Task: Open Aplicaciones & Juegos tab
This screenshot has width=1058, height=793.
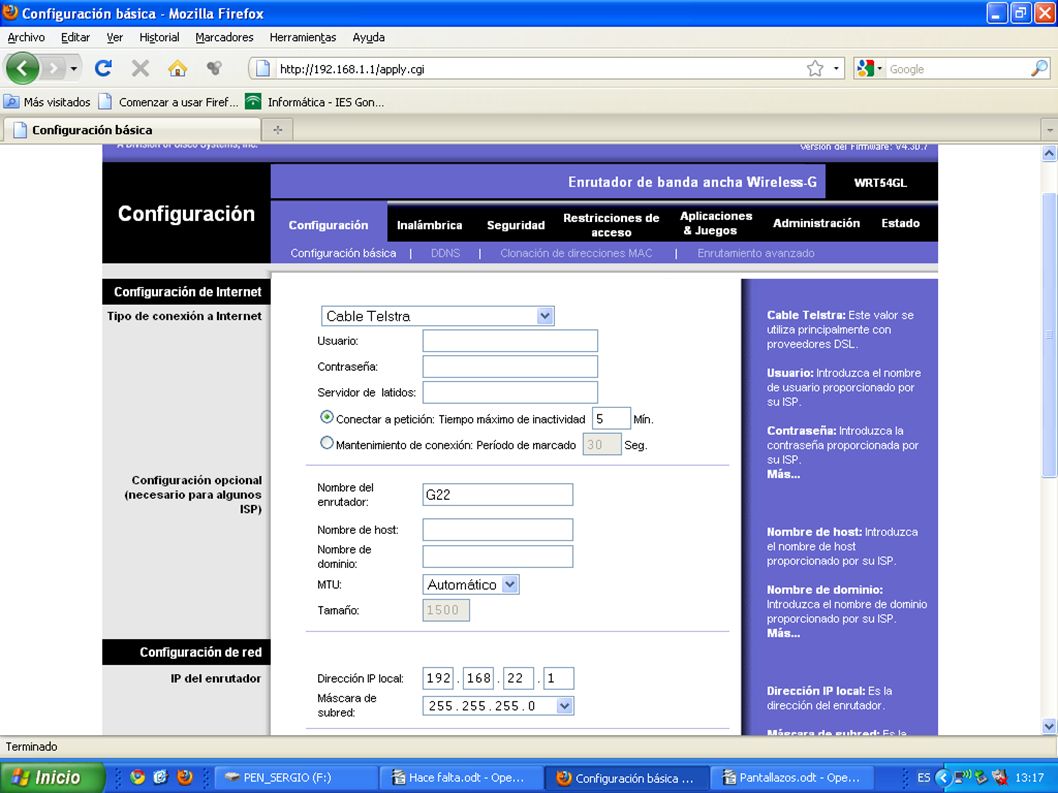Action: pyautogui.click(x=715, y=223)
